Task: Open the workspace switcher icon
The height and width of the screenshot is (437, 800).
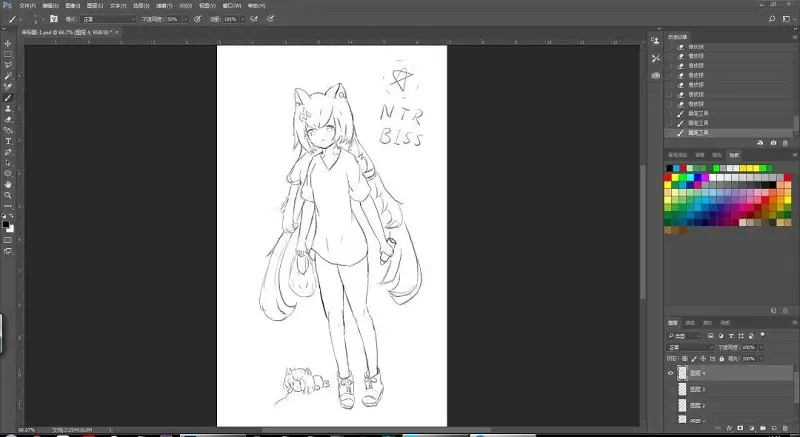Action: (x=786, y=19)
